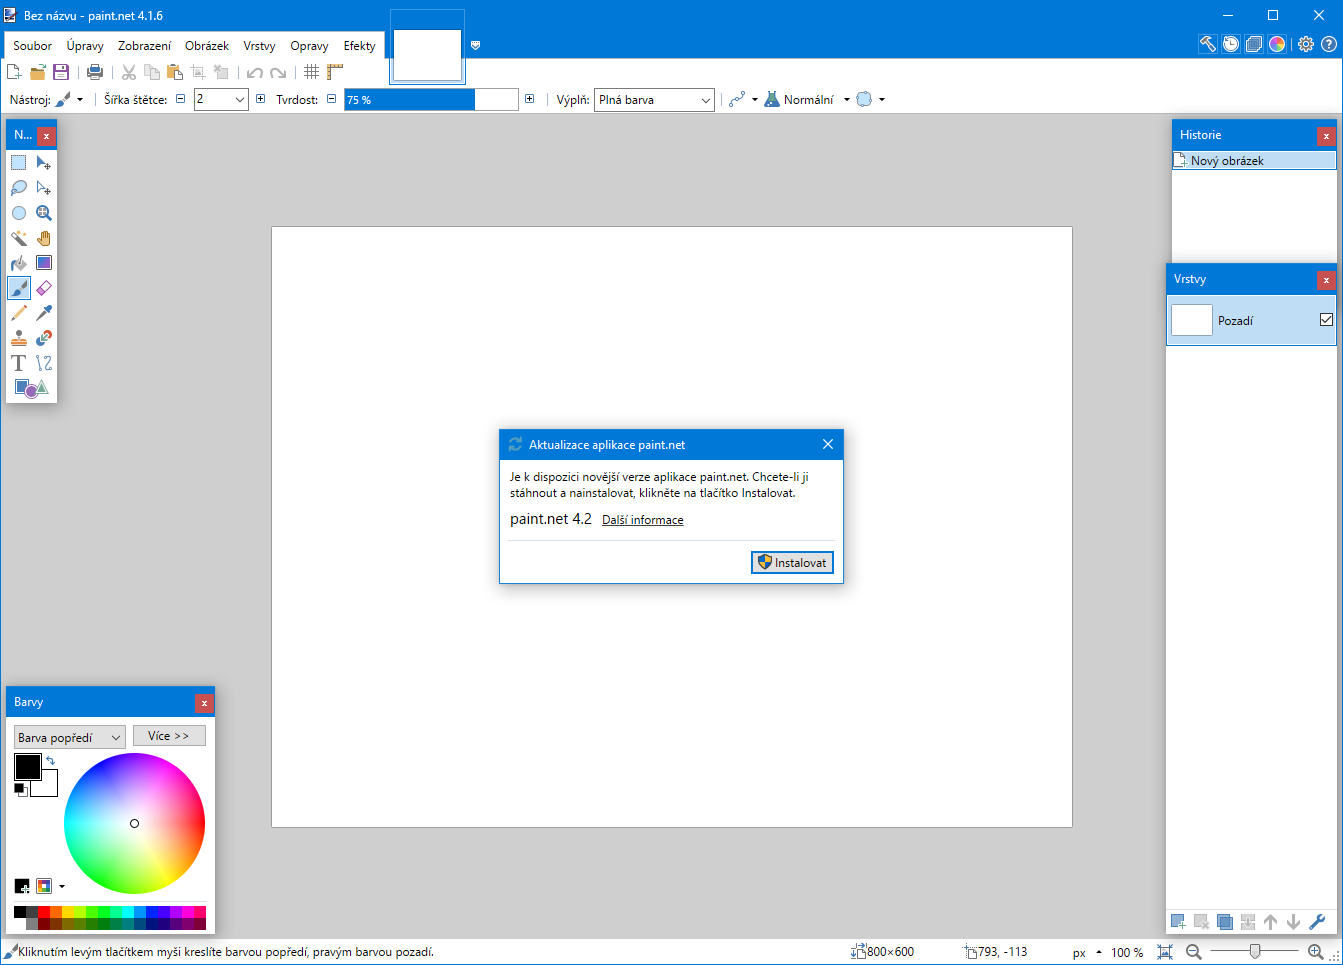The width and height of the screenshot is (1343, 965).
Task: Choose the Pencil tool
Action: pyautogui.click(x=19, y=313)
